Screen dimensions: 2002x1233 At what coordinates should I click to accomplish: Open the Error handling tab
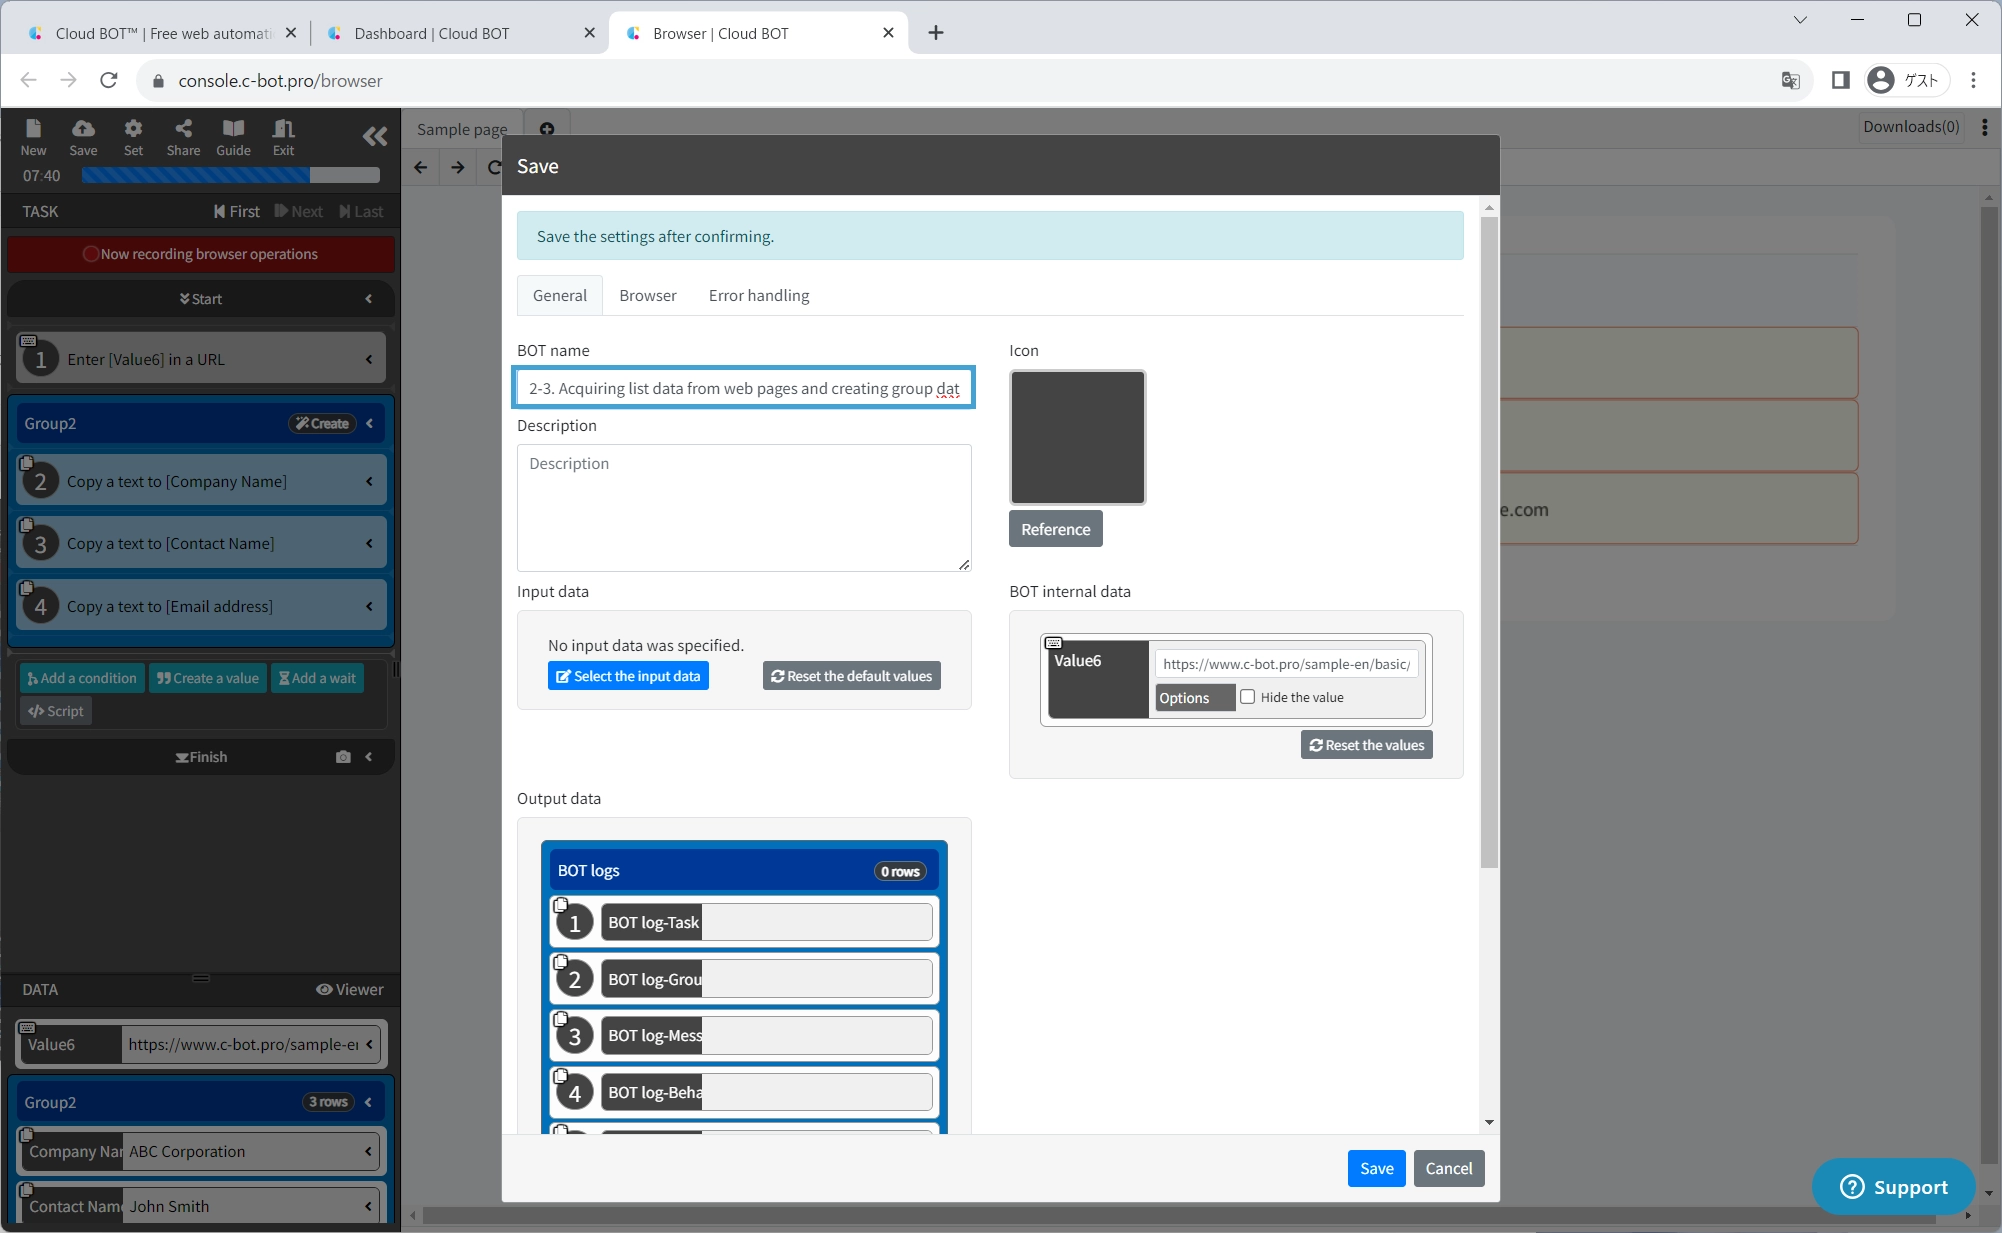[x=758, y=295]
